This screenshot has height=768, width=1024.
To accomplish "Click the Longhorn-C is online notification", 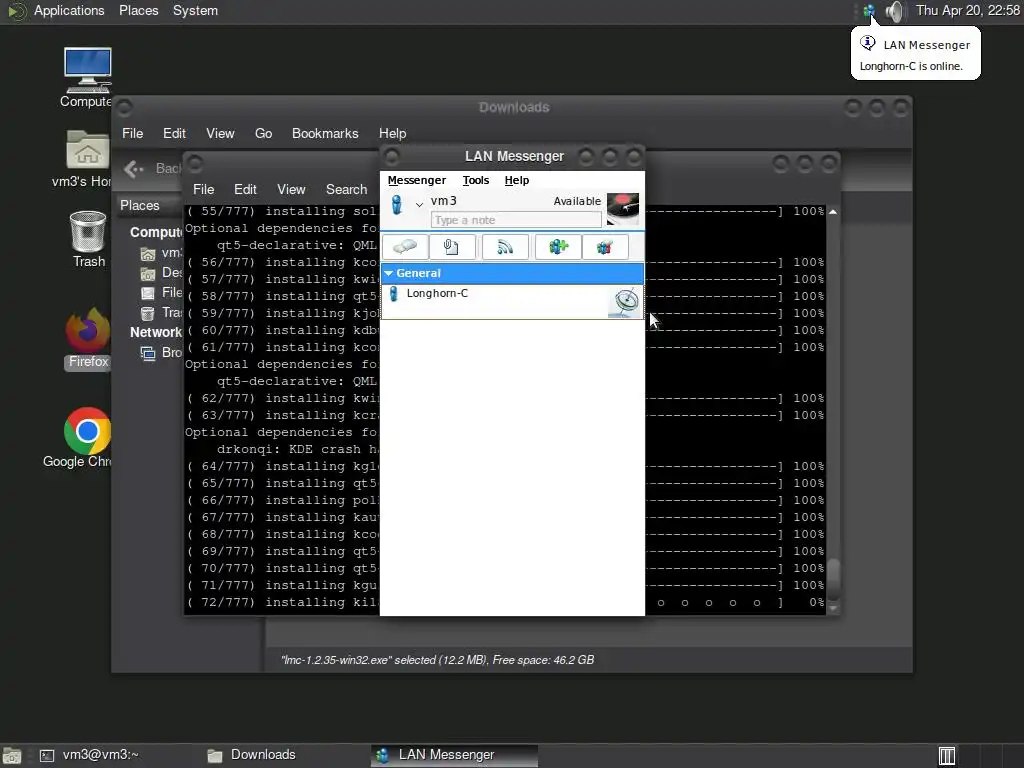I will pos(916,54).
